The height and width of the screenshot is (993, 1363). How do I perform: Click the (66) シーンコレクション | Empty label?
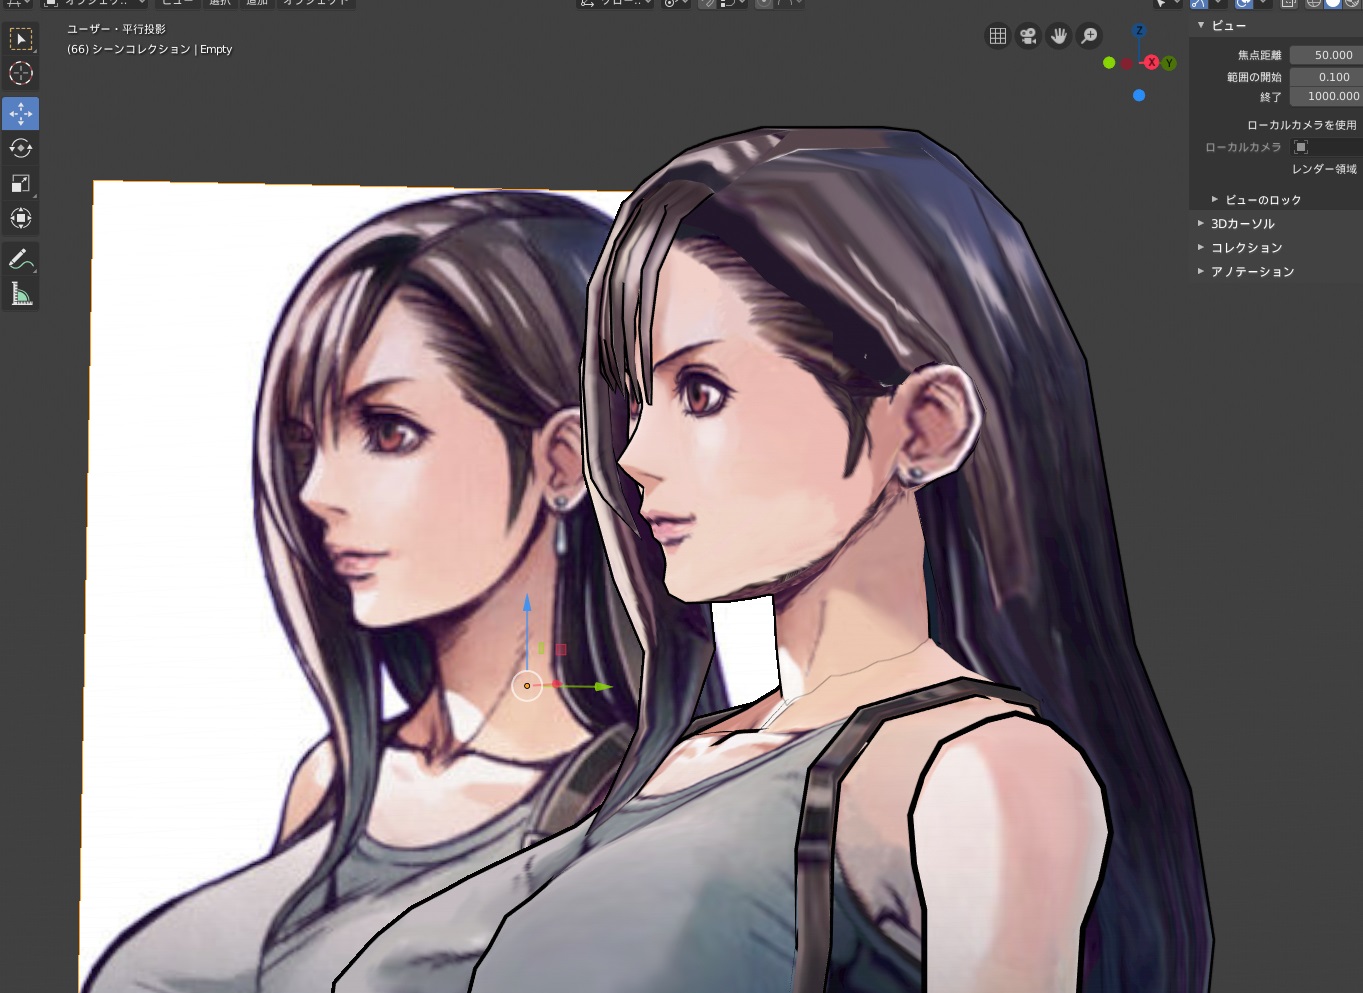[x=149, y=49]
